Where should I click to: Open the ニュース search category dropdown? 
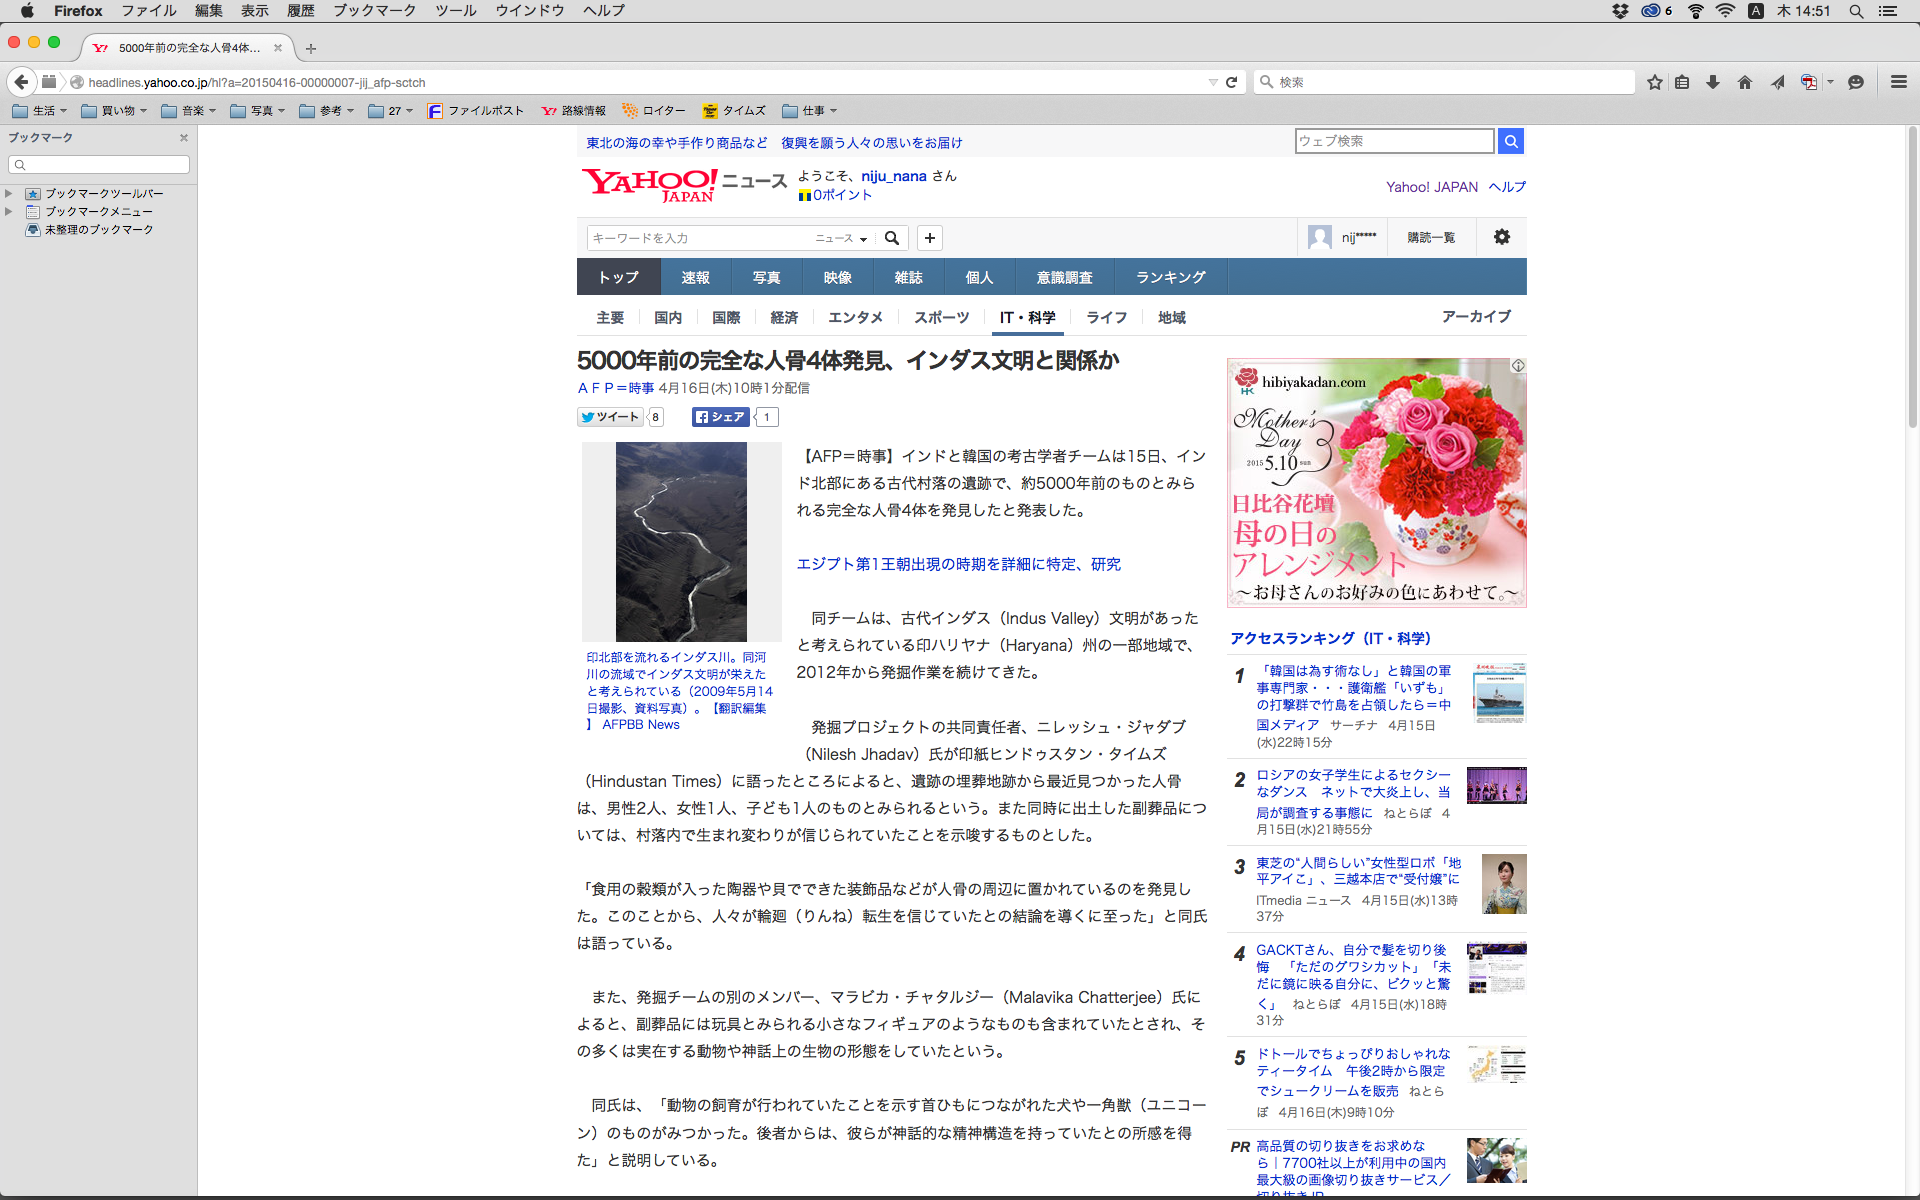[841, 238]
